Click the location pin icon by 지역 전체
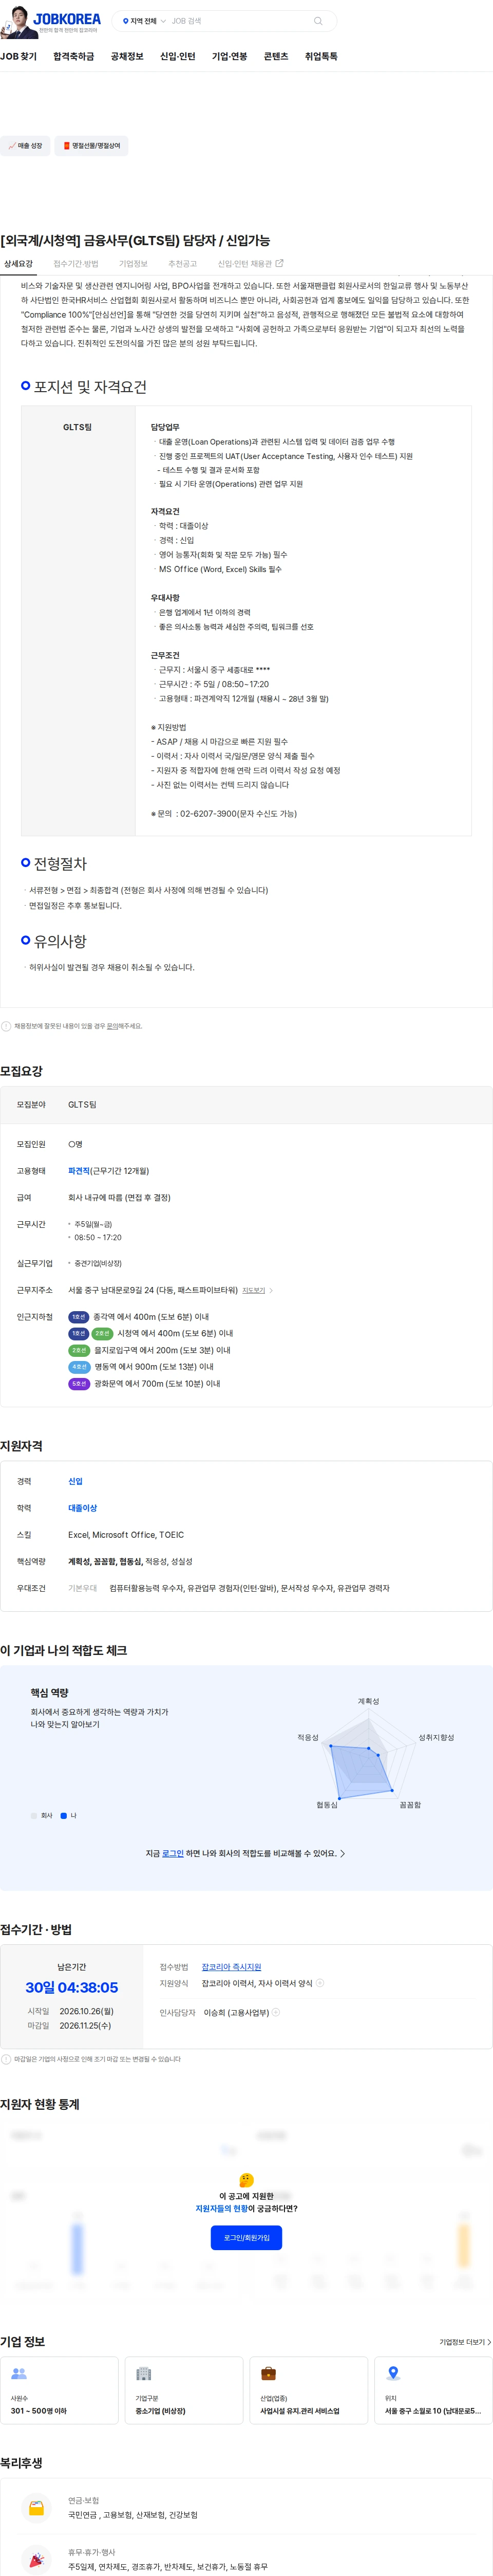This screenshot has height=2576, width=493. (126, 21)
